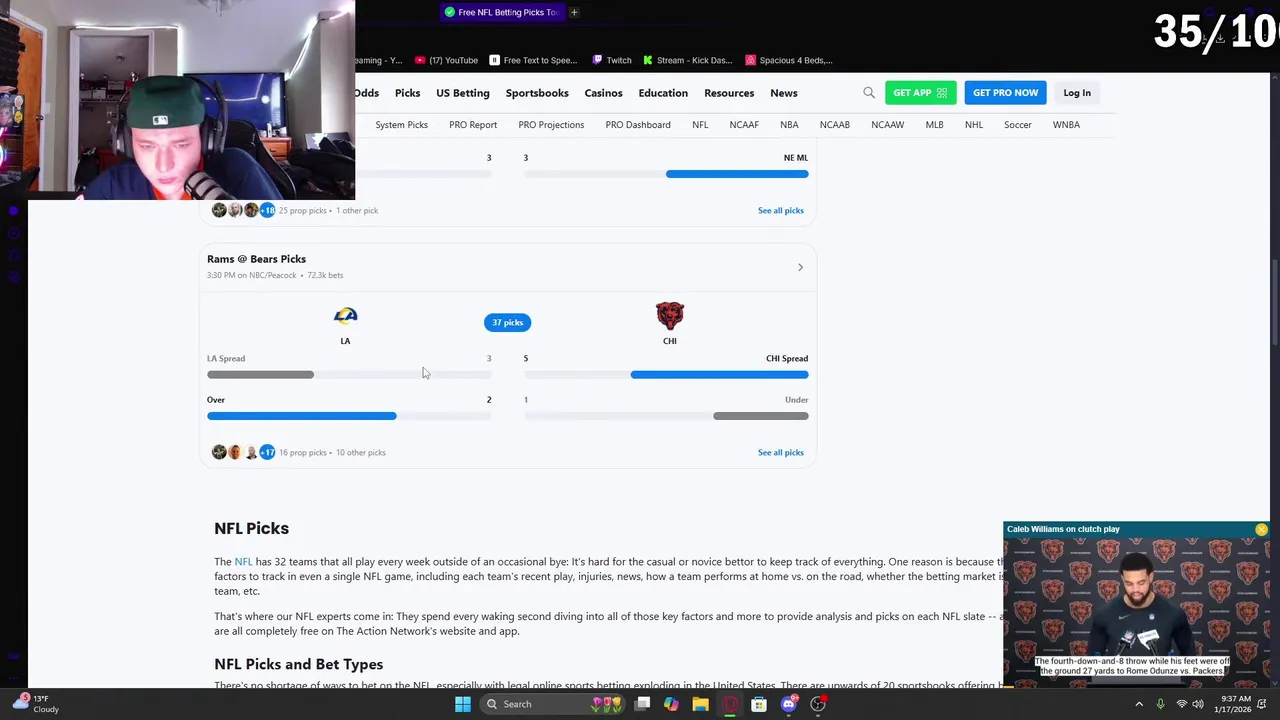Click the search magnifier icon in site header

tap(869, 93)
